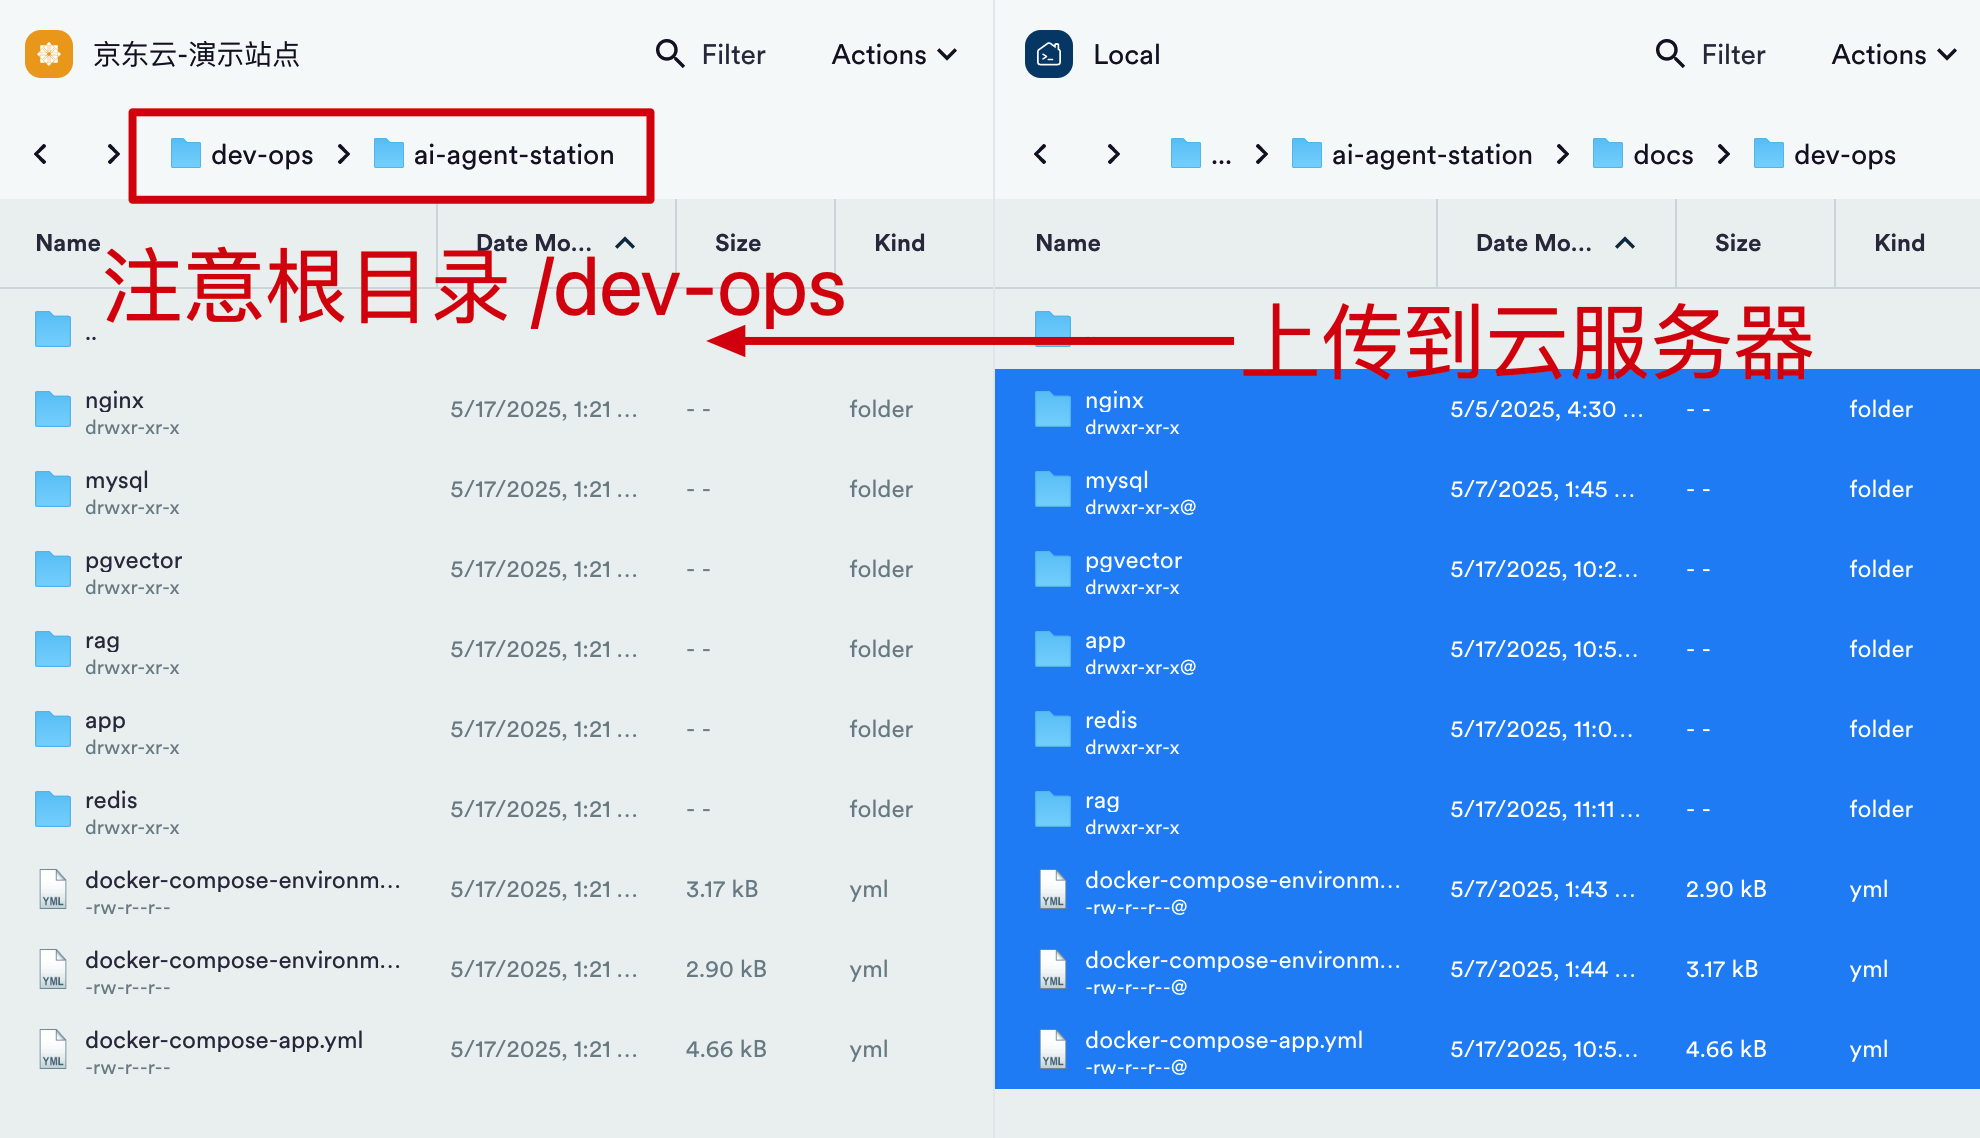Screen dimensions: 1980x1138
Task: Select Local pgvector folder icon
Action: (x=1053, y=569)
